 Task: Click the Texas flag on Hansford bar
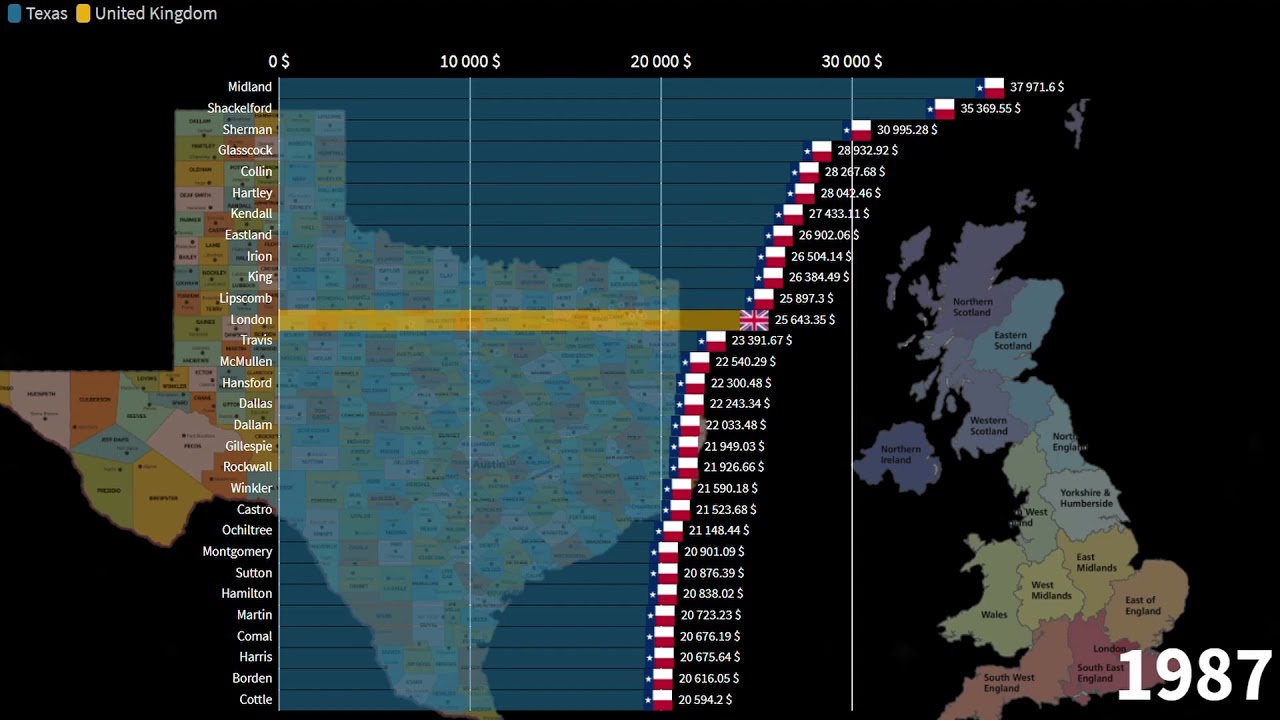pyautogui.click(x=690, y=383)
